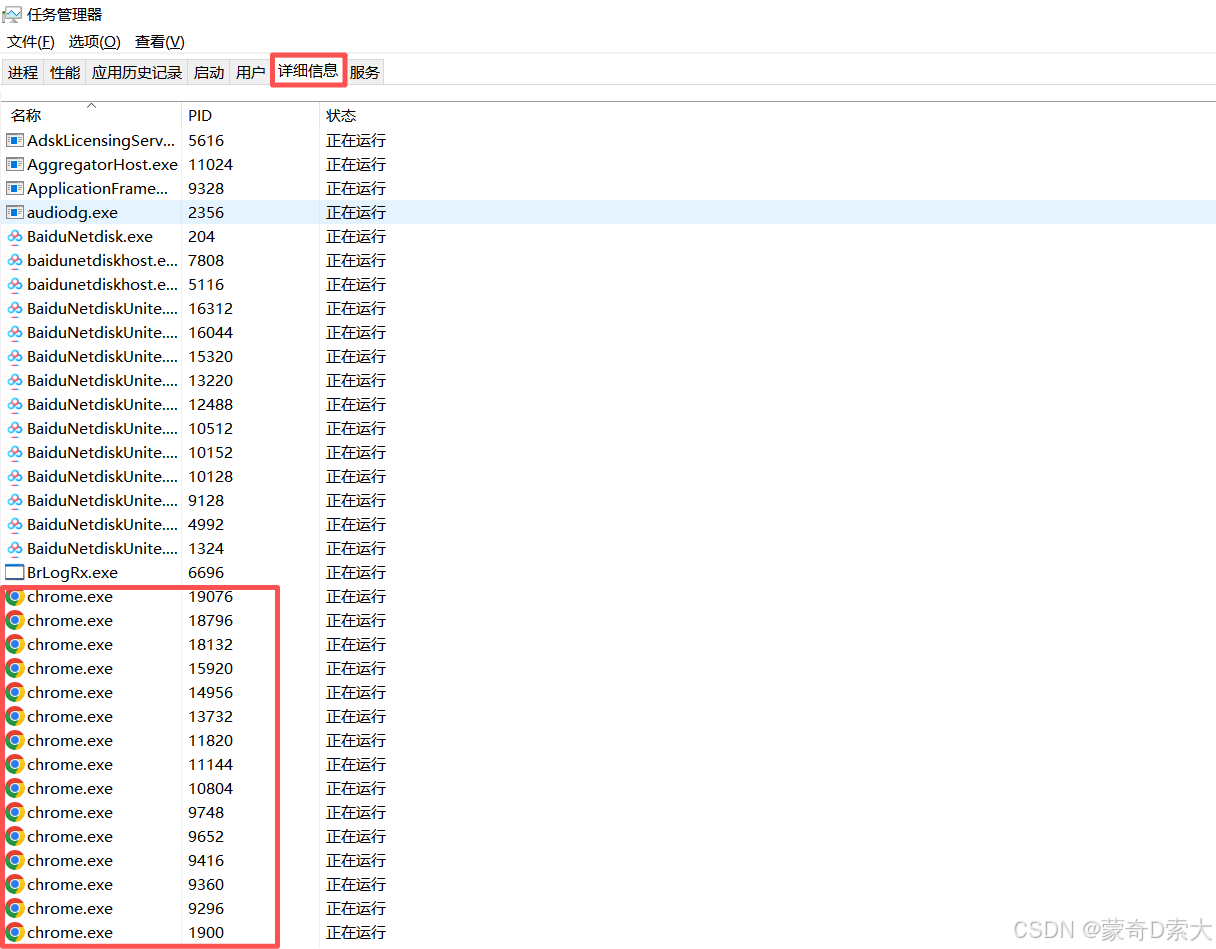This screenshot has height=949, width=1216.
Task: Click the PID value 2356
Action: 206,212
